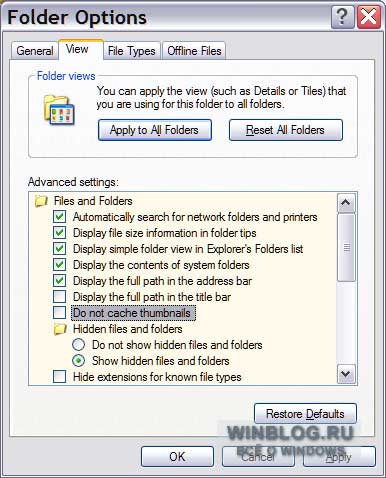
Task: Uncheck full path in address bar
Action: coord(59,281)
